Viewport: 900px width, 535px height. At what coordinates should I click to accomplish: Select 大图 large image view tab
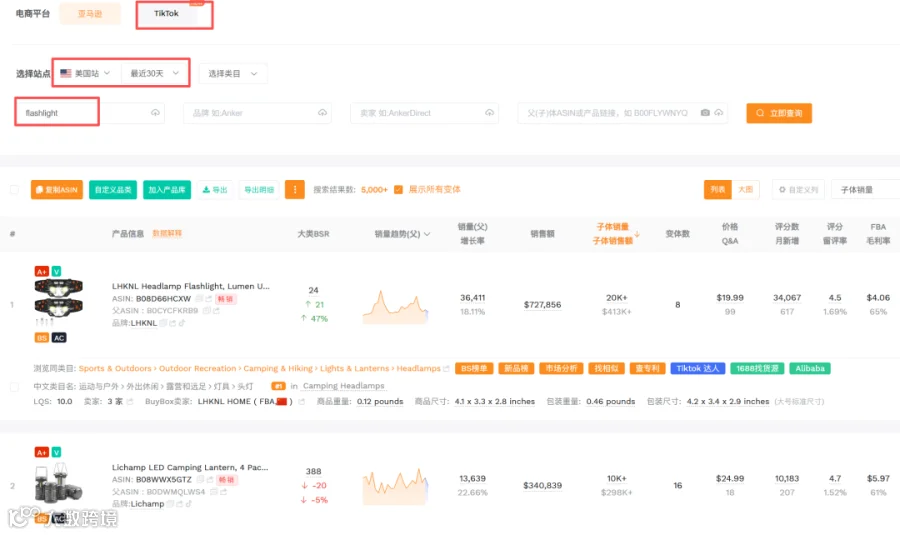[x=745, y=189]
